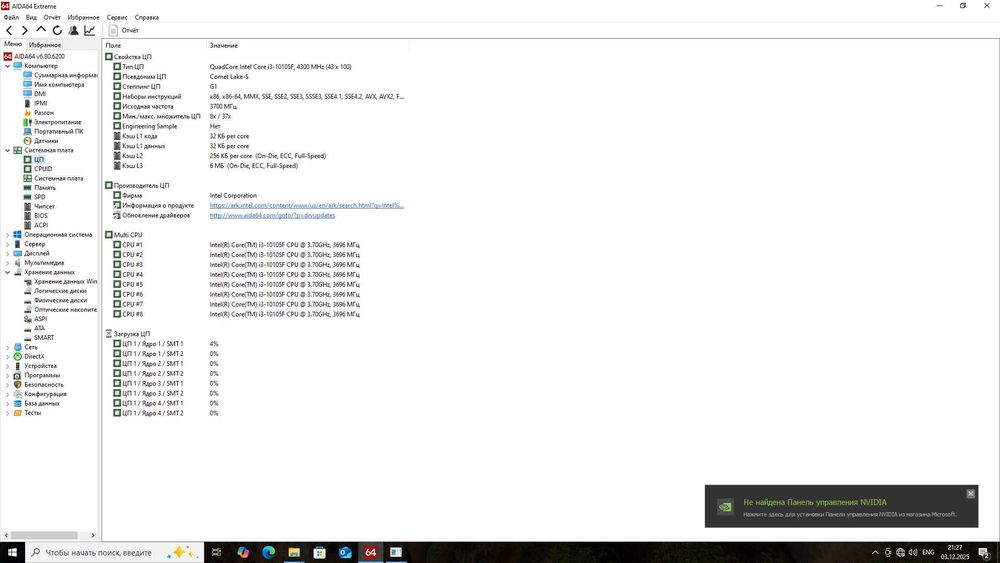Open the aida64.com driver updates link
This screenshot has width=1000, height=563.
272,216
